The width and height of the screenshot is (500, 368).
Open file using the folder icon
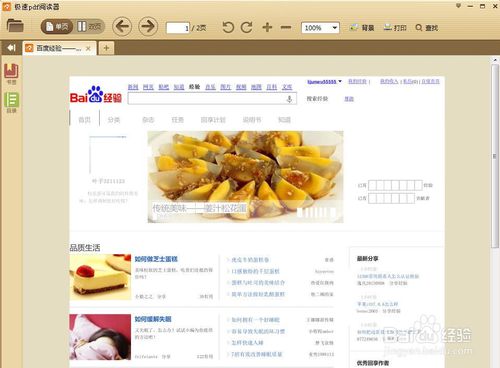pos(15,26)
